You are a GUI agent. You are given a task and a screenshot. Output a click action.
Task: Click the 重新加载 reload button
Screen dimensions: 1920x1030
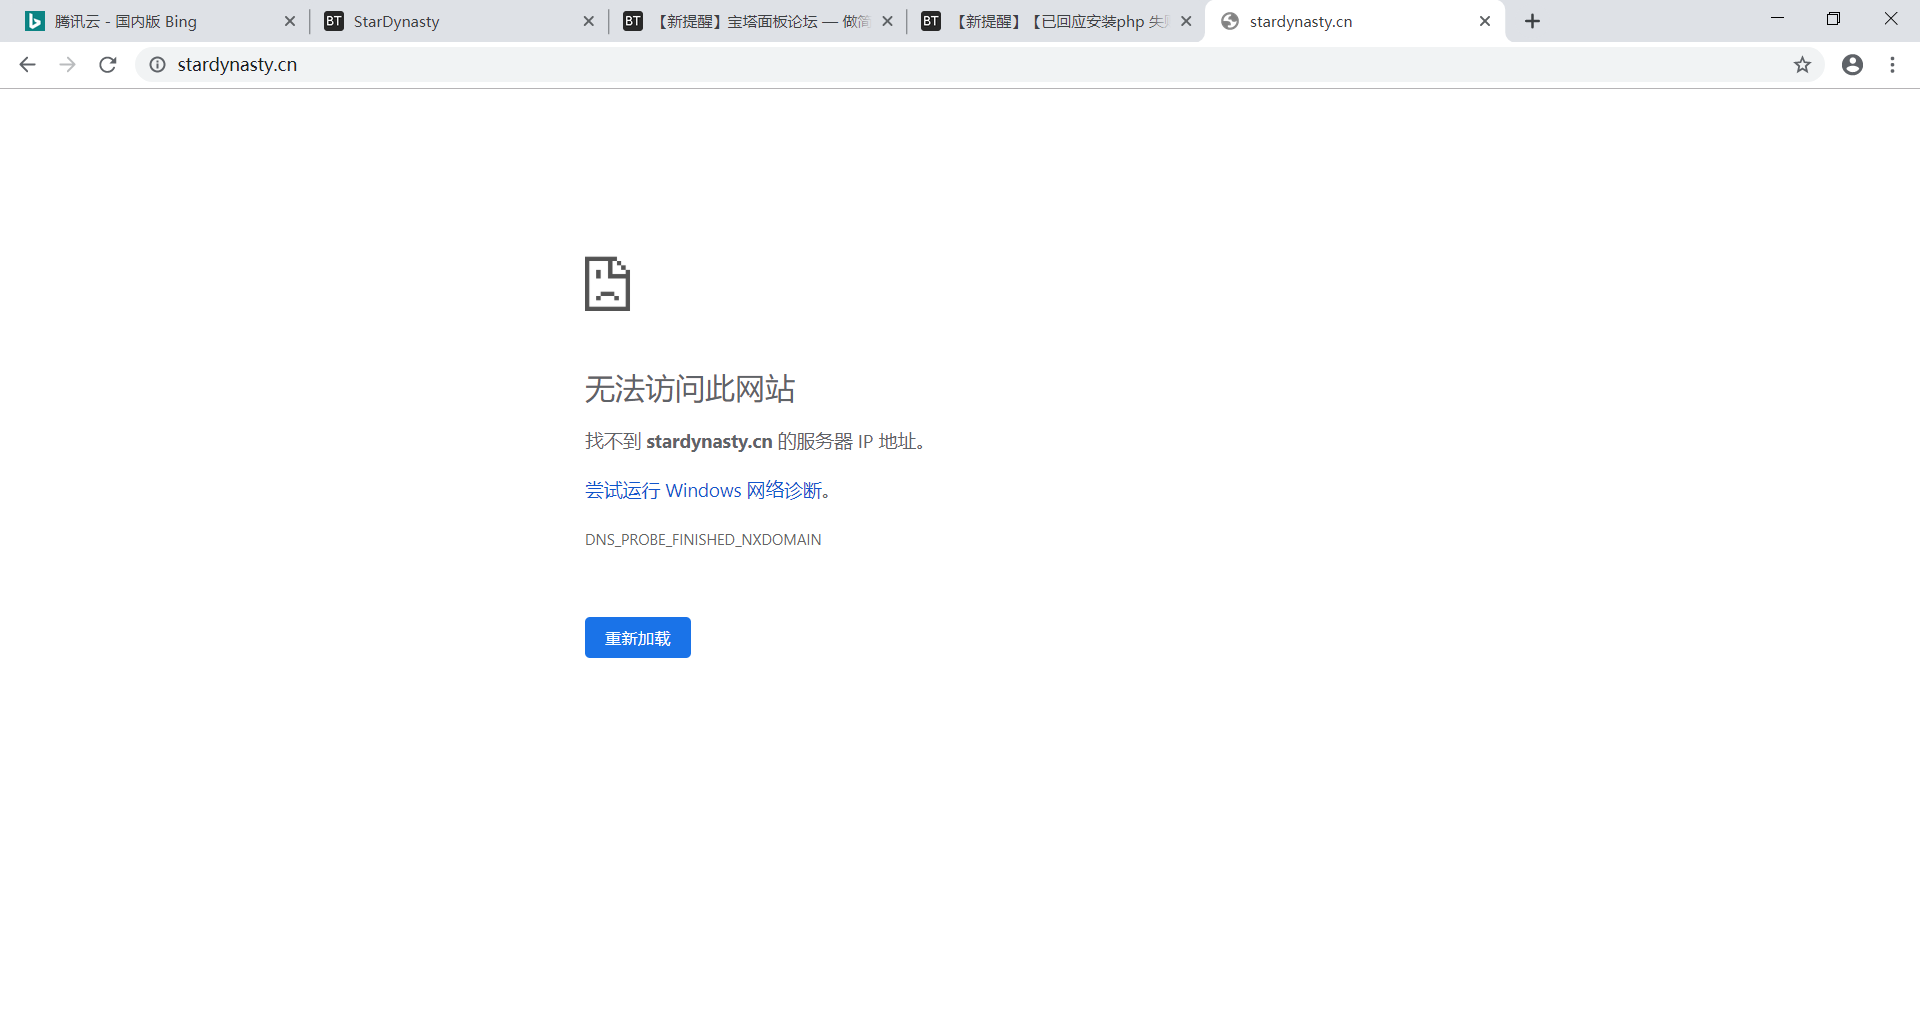pyautogui.click(x=637, y=637)
